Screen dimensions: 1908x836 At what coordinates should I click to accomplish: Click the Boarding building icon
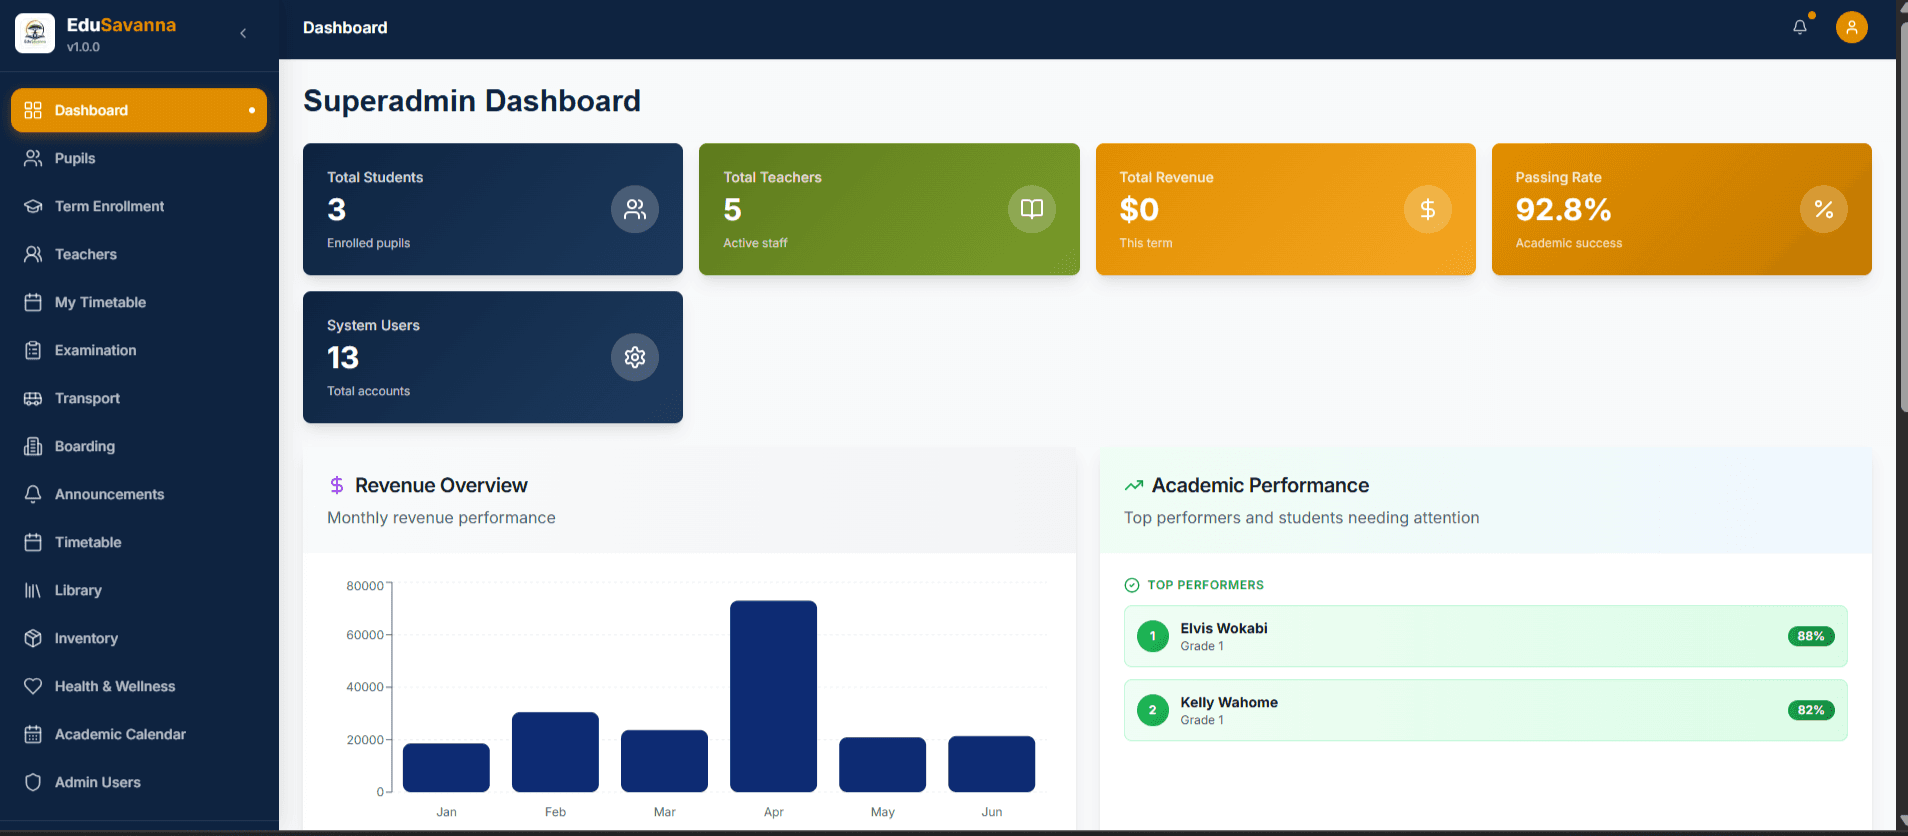[x=33, y=446]
